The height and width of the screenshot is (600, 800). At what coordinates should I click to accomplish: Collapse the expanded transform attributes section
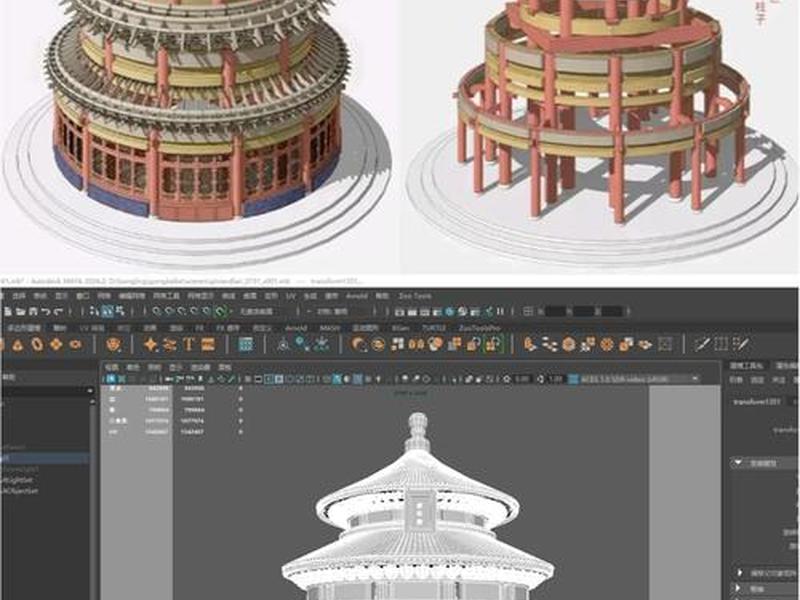[x=738, y=463]
